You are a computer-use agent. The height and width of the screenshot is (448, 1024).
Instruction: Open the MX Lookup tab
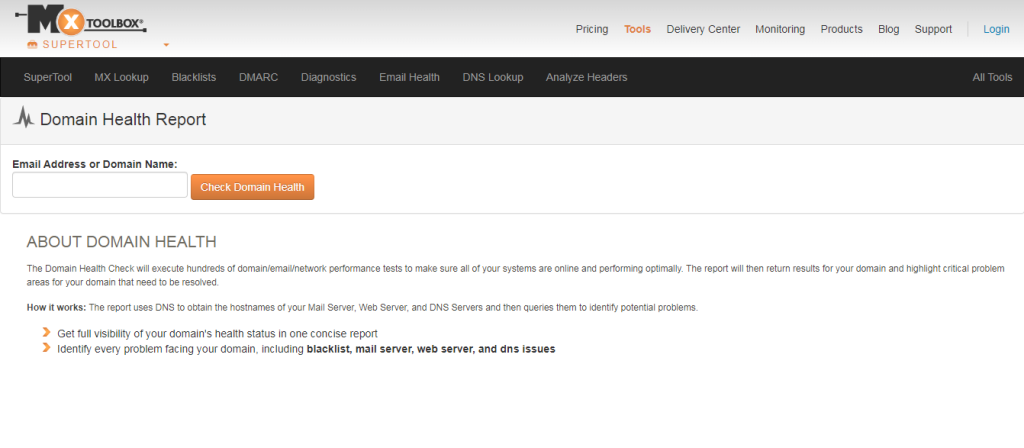(121, 77)
